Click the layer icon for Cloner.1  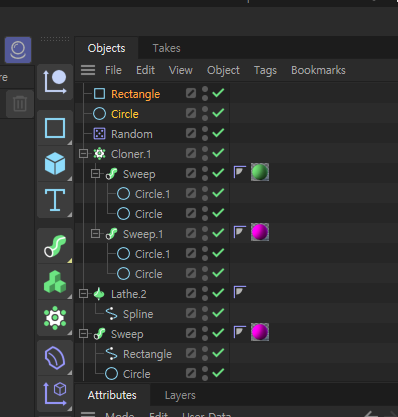click(191, 153)
